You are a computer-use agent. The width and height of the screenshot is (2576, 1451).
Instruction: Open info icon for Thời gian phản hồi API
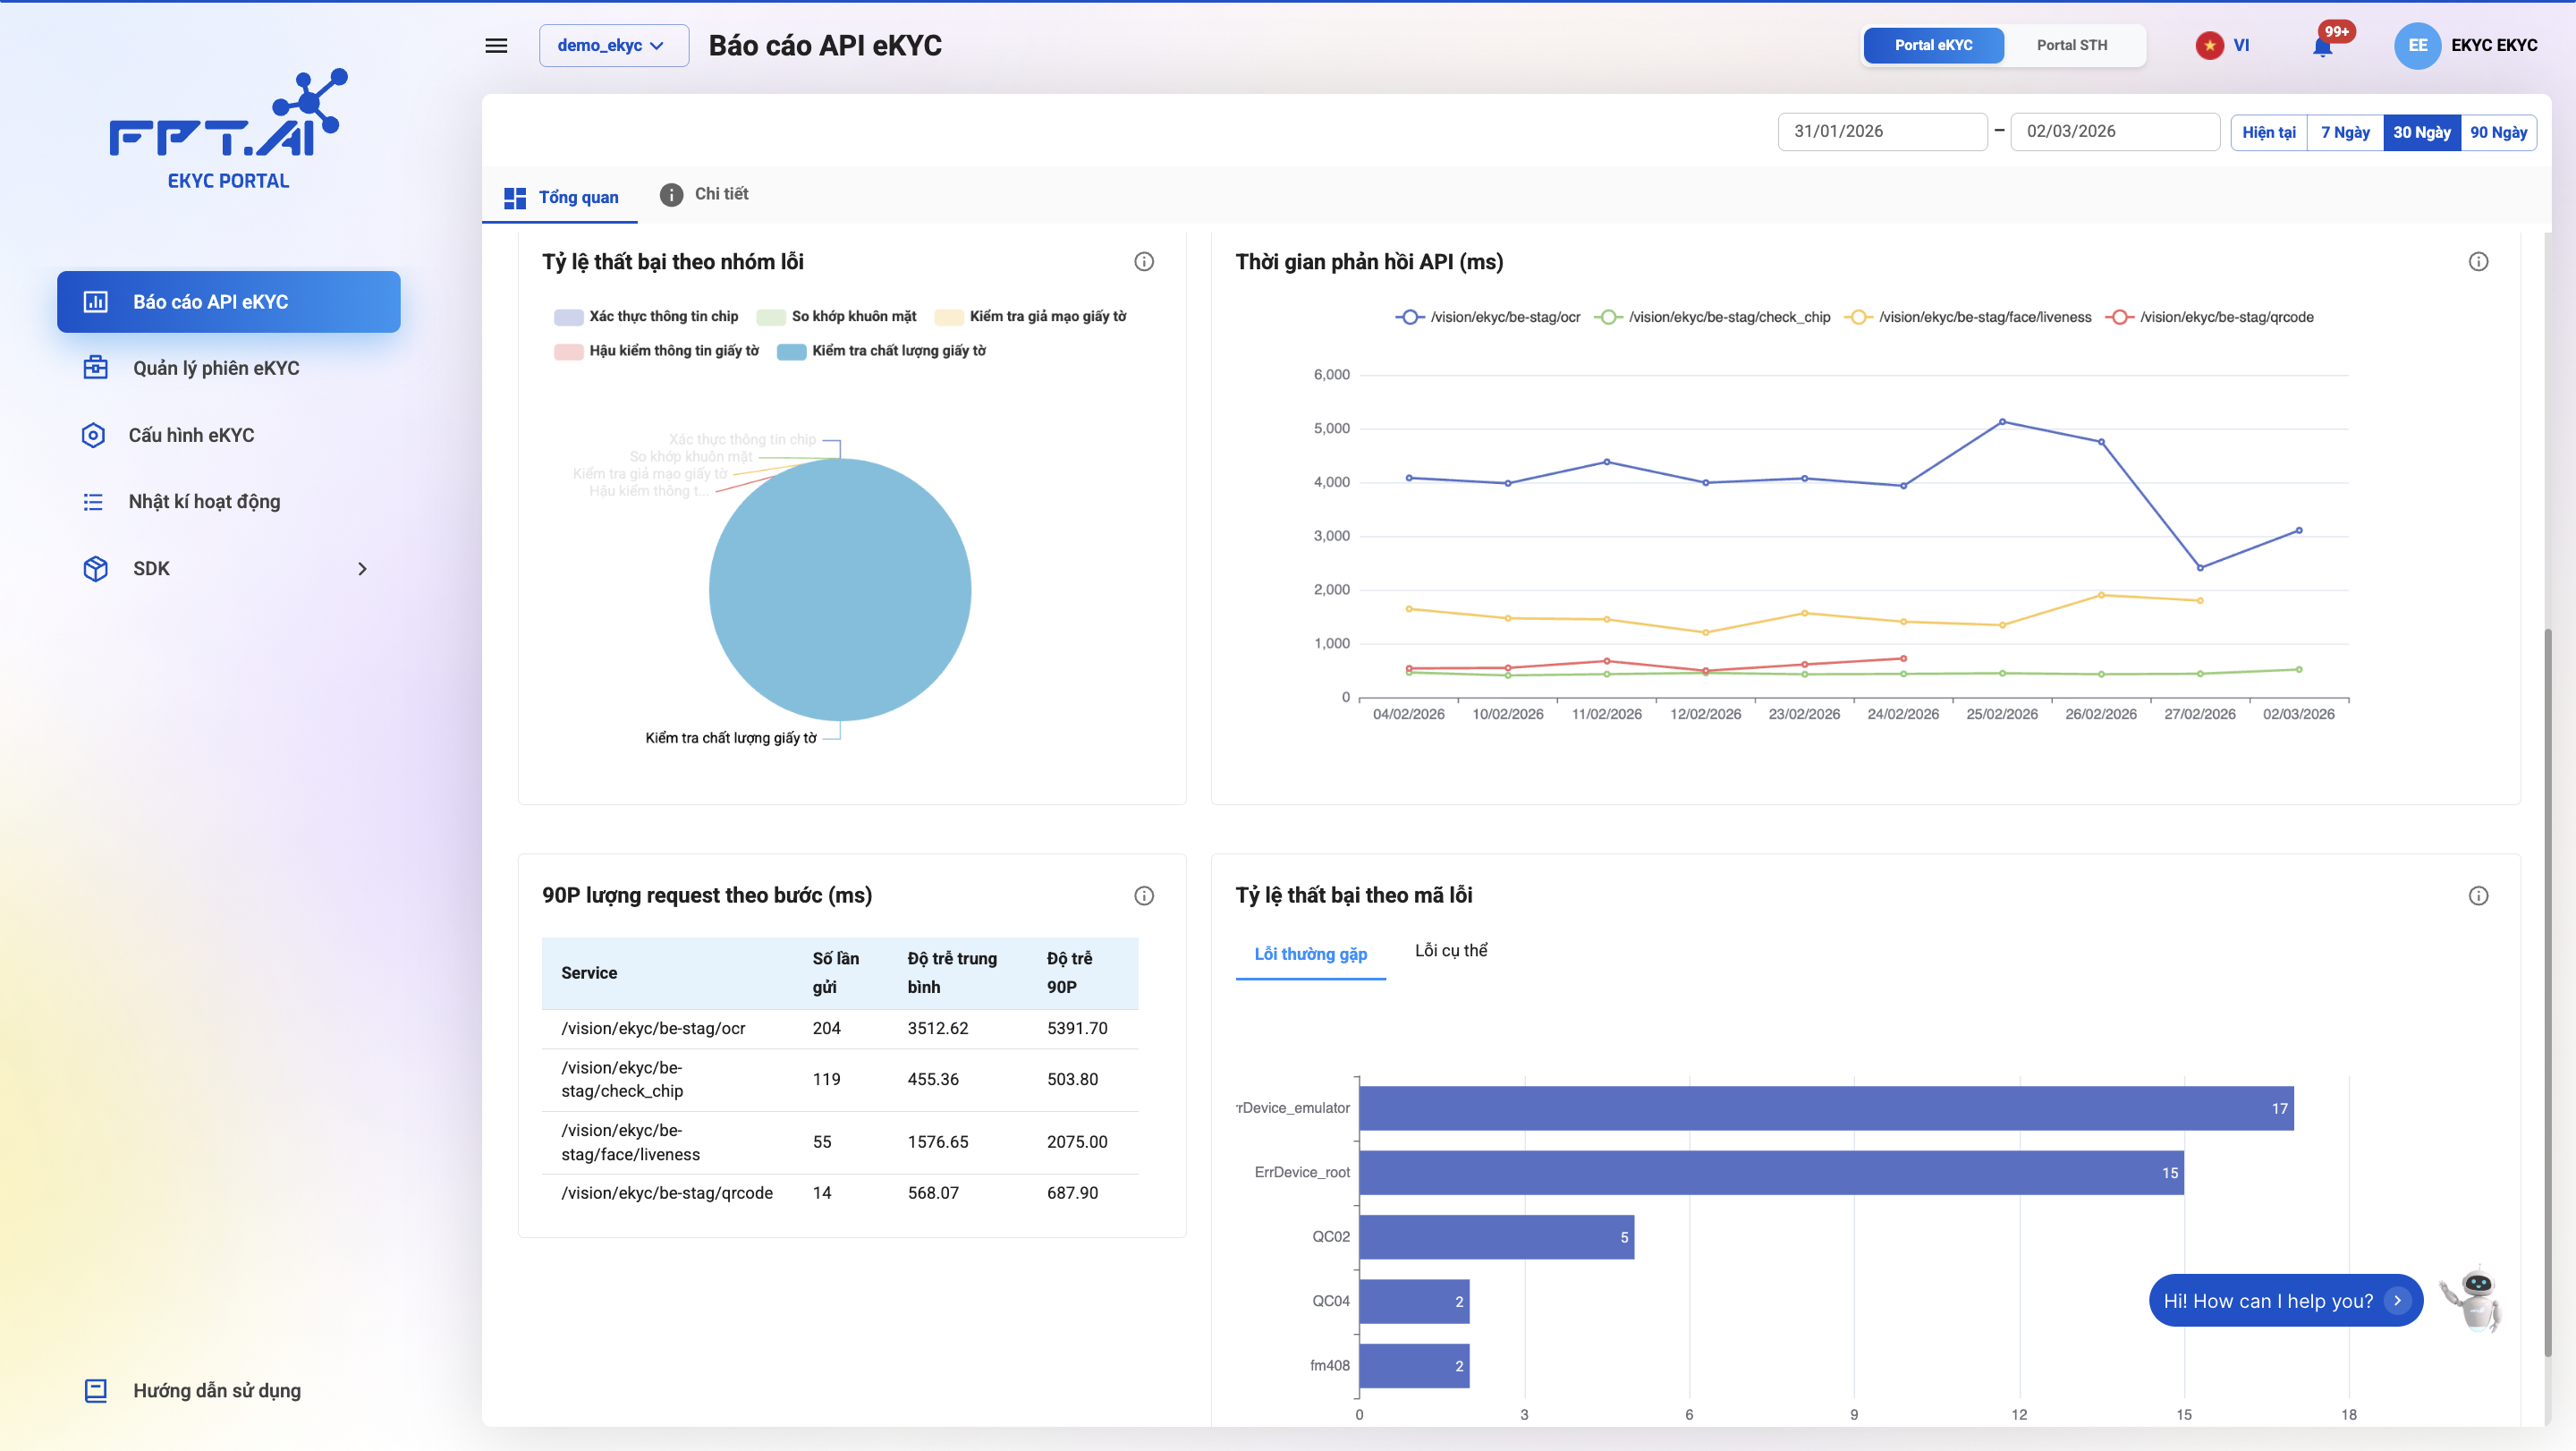(2478, 262)
